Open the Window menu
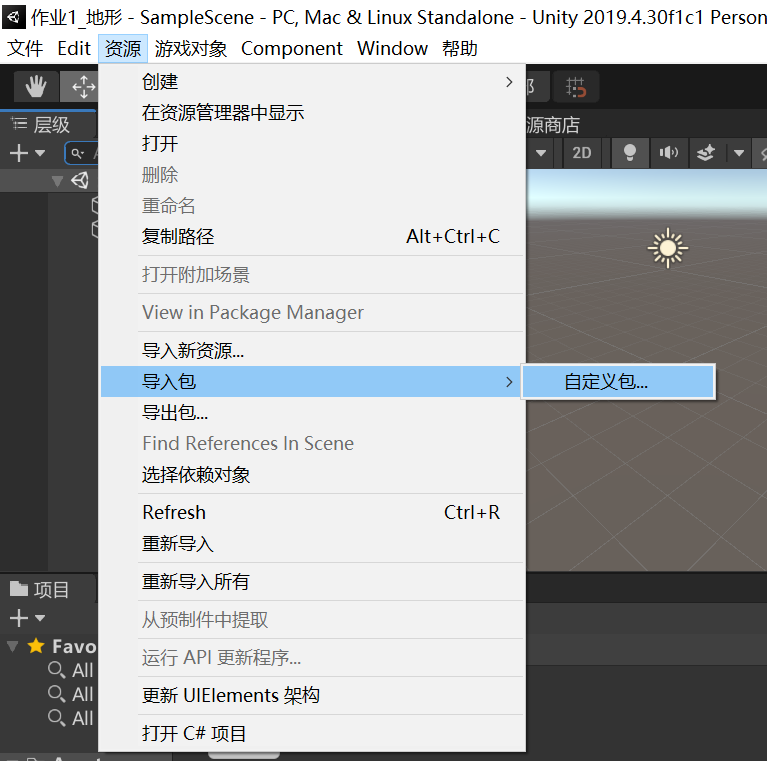 click(x=392, y=48)
